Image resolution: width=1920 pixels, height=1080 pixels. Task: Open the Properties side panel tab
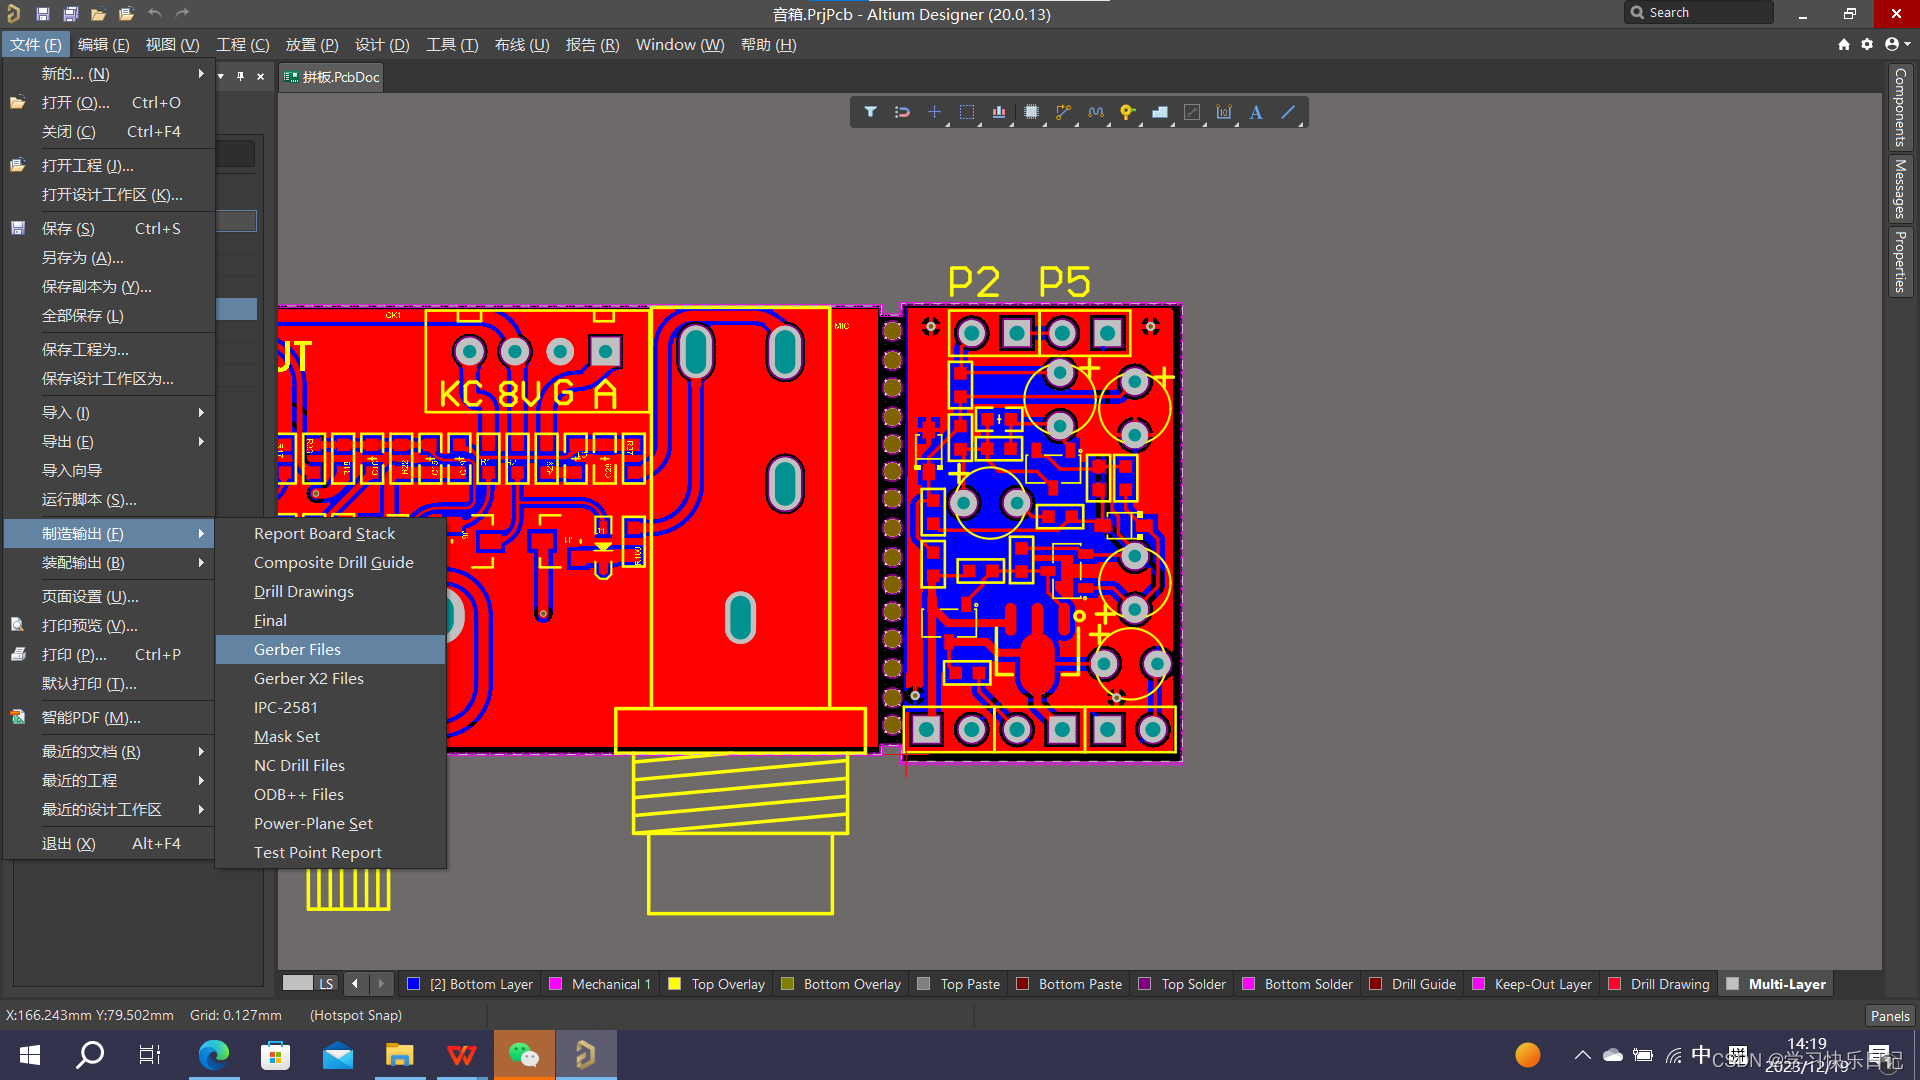pos(1899,262)
